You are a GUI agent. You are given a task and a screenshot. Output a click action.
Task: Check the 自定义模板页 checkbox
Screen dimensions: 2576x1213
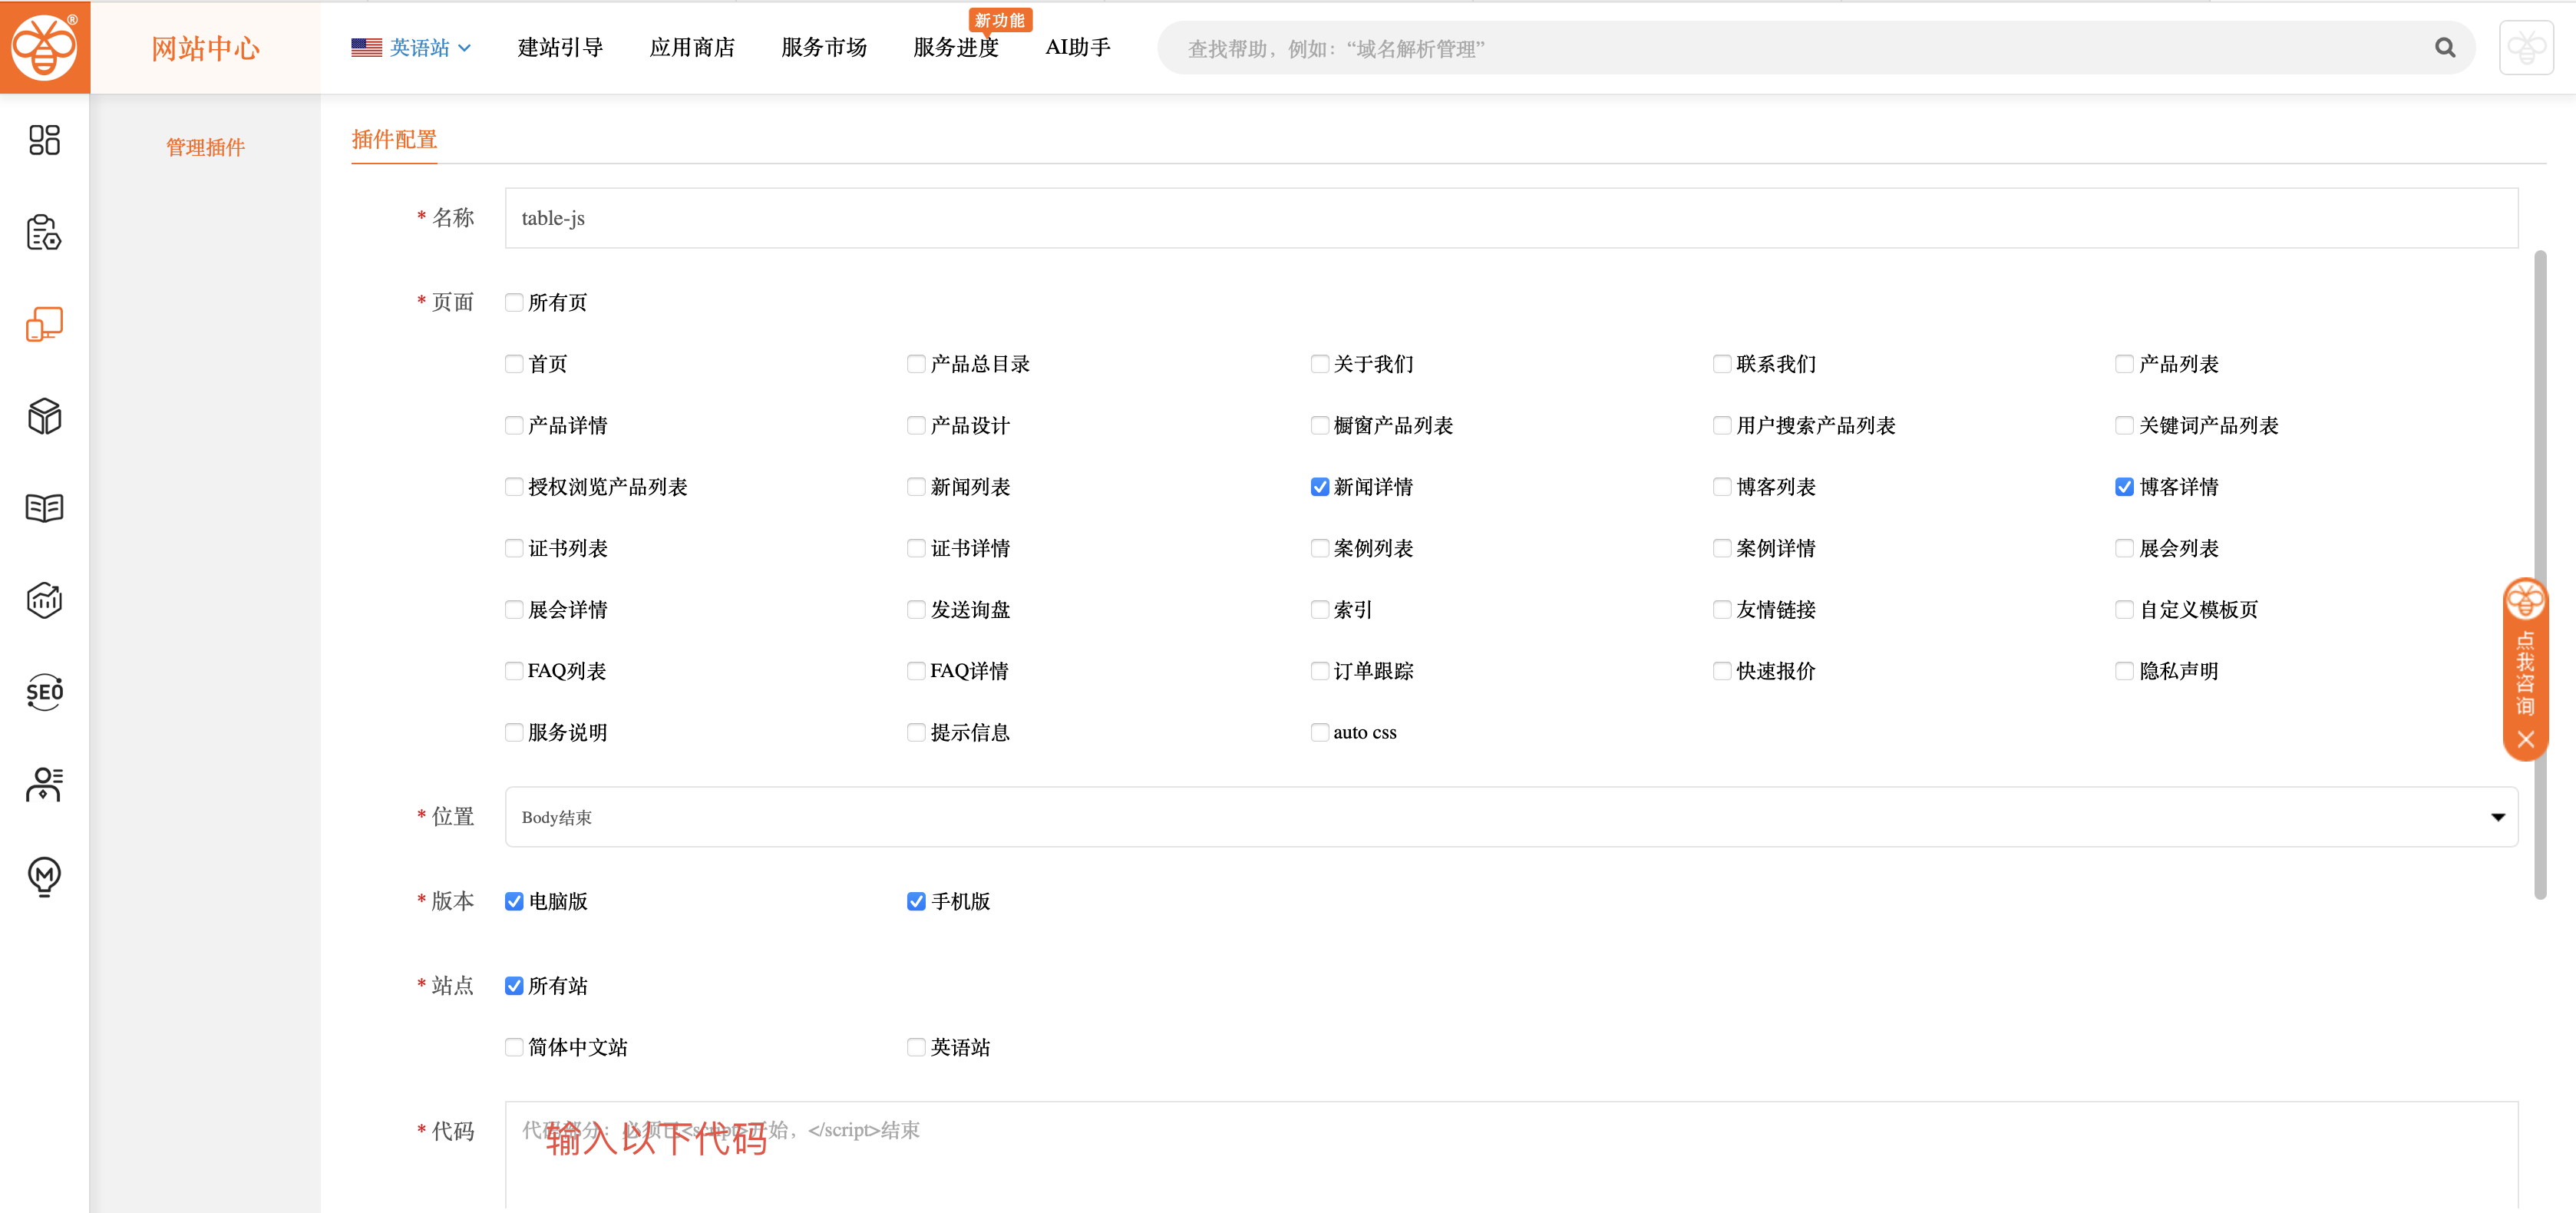point(2125,610)
